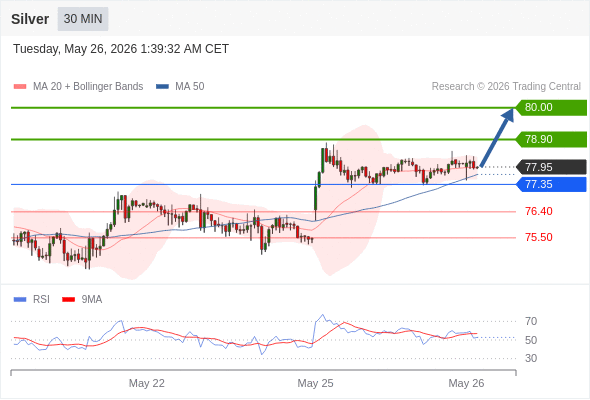Click the red 9MA color swatch
590x400 pixels.
pyautogui.click(x=68, y=300)
